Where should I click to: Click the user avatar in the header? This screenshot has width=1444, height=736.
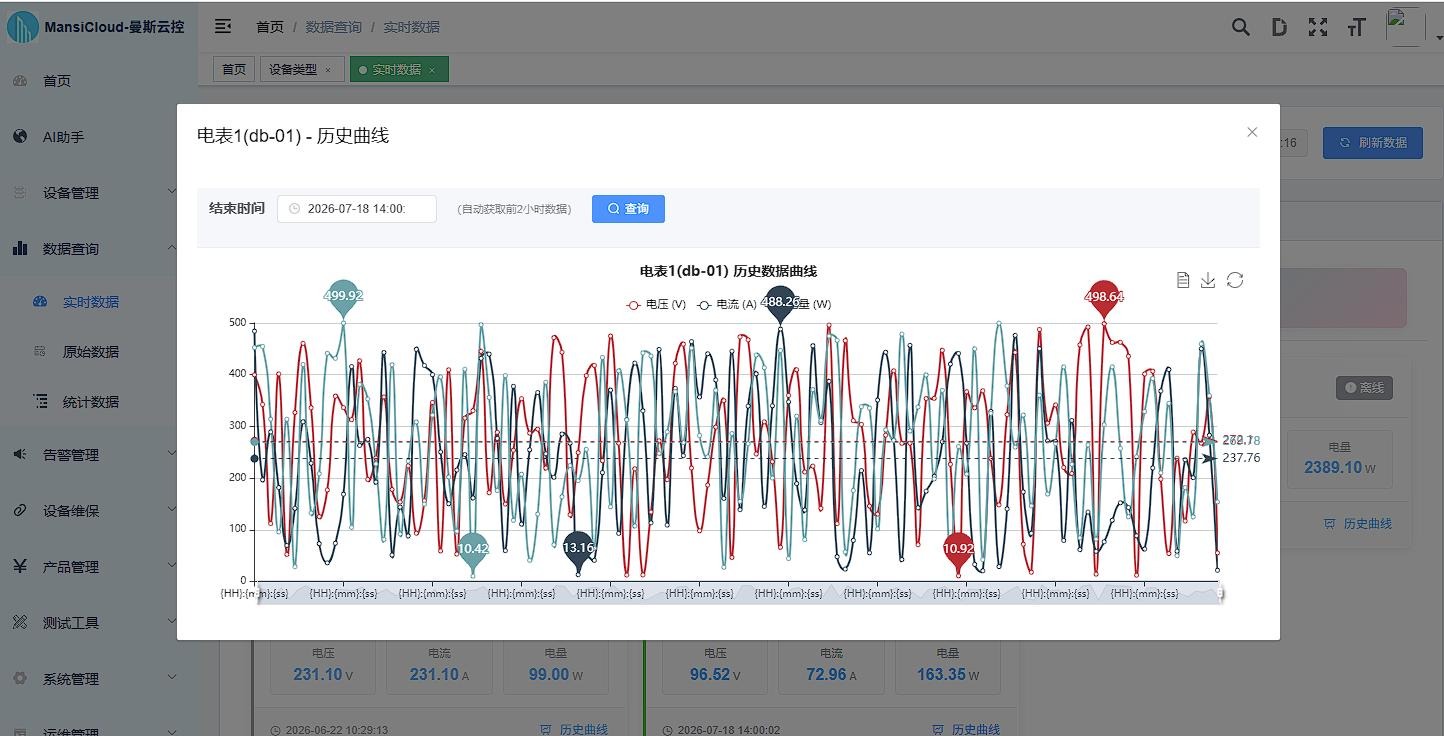tap(1405, 27)
